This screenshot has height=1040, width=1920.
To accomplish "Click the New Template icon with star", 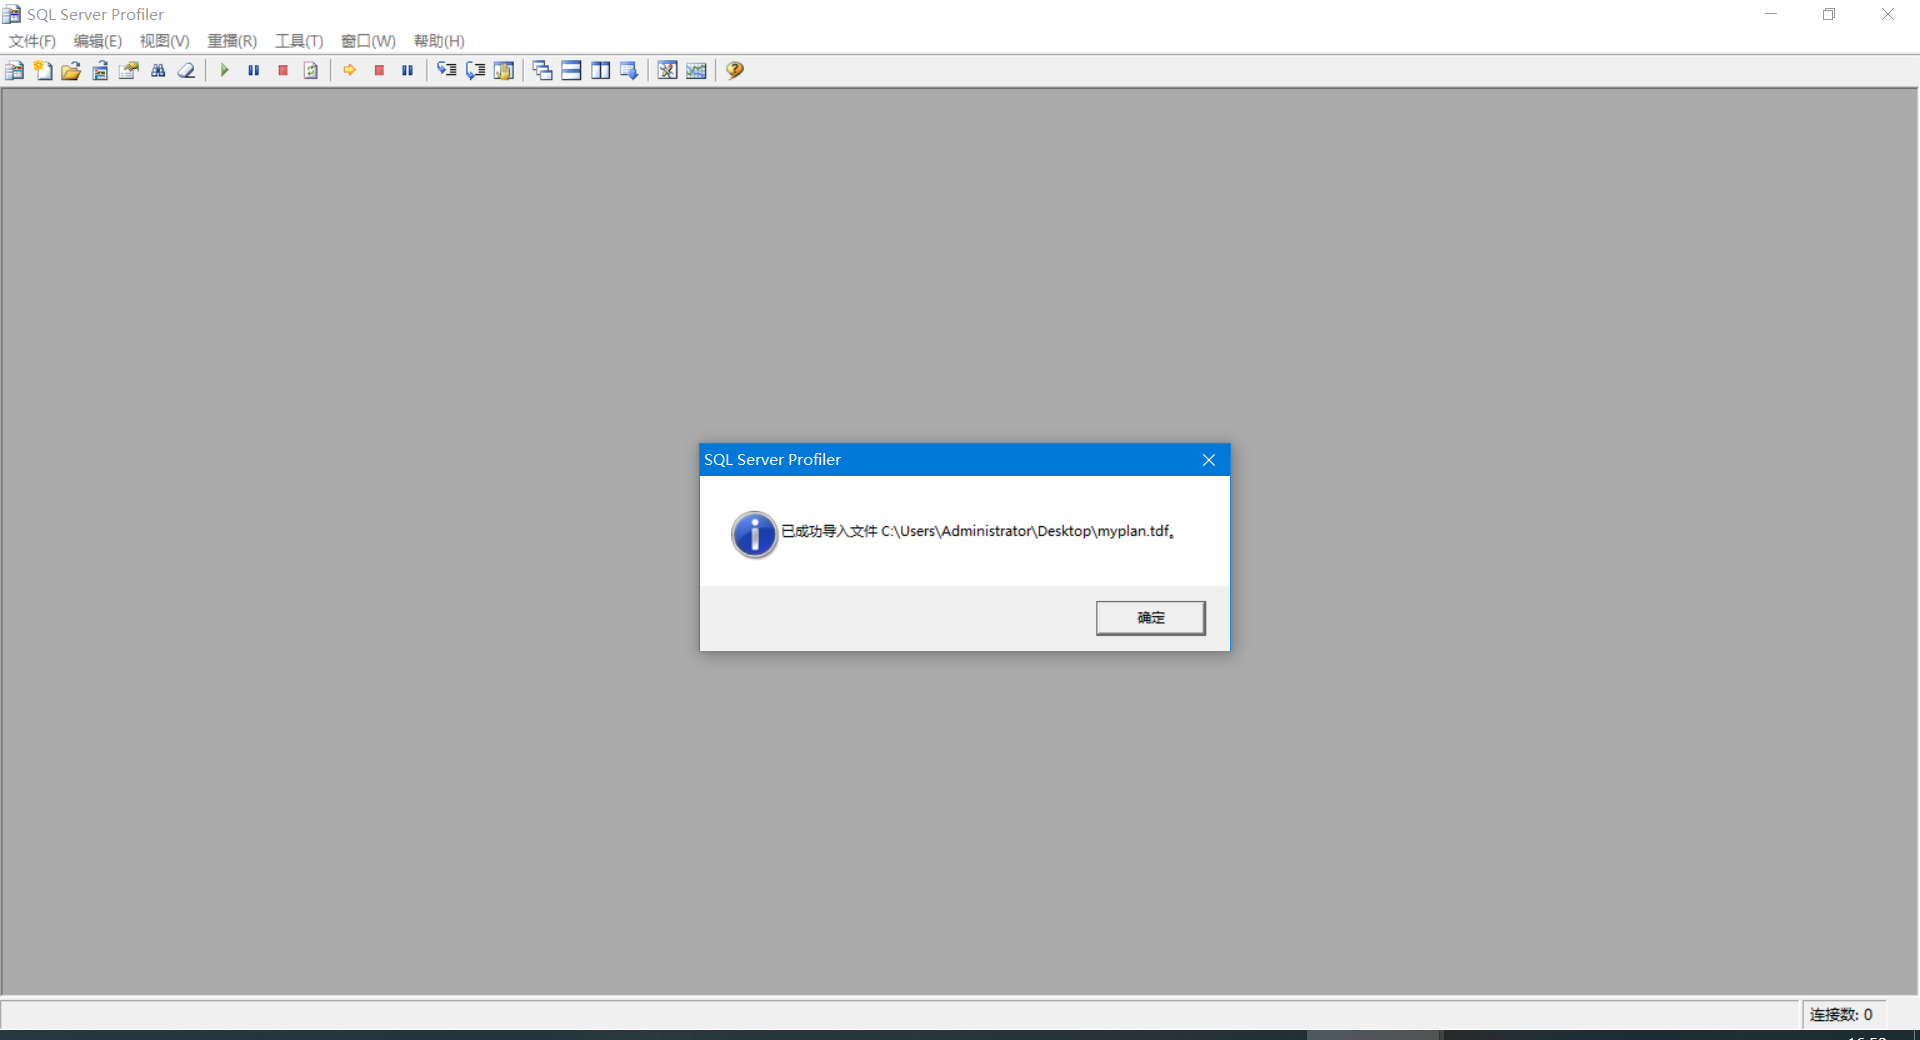I will [x=43, y=70].
